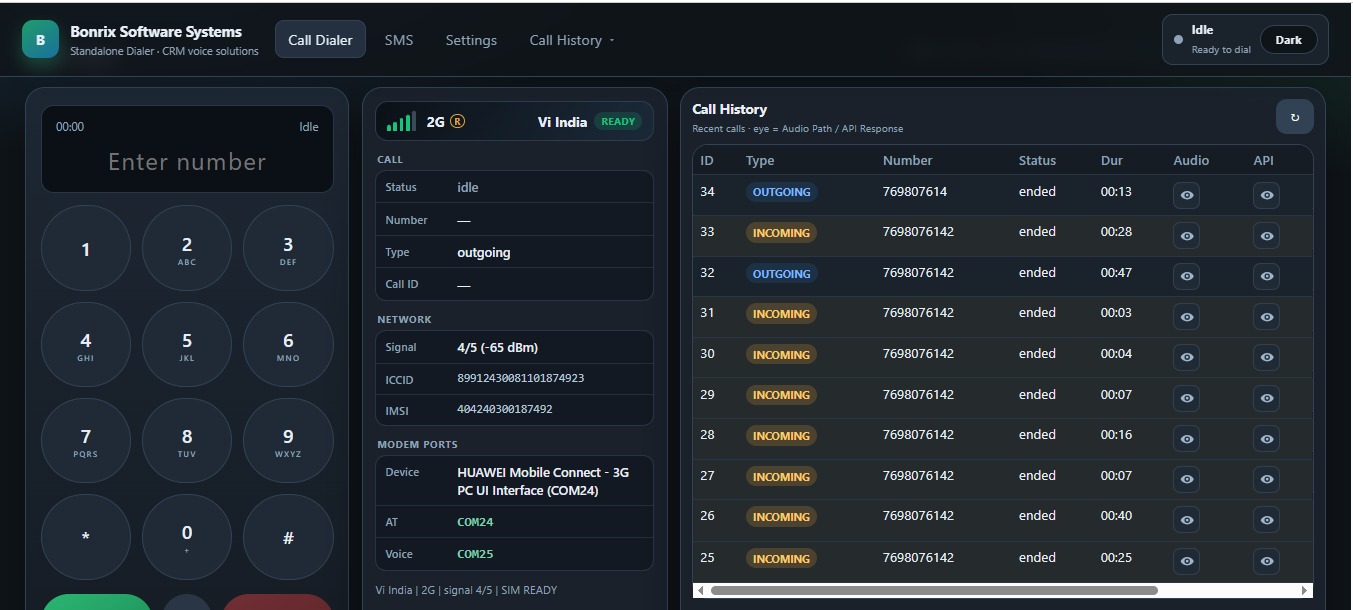The height and width of the screenshot is (610, 1353).
Task: Click the IMSI value 404240300187492
Action: click(x=505, y=409)
